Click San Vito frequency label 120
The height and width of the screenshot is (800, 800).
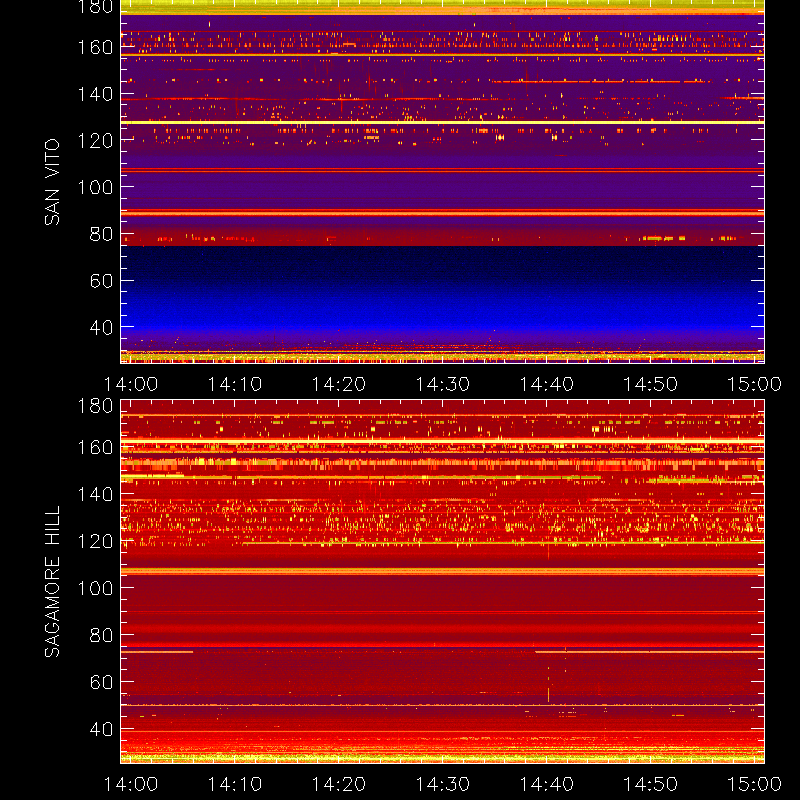click(95, 141)
